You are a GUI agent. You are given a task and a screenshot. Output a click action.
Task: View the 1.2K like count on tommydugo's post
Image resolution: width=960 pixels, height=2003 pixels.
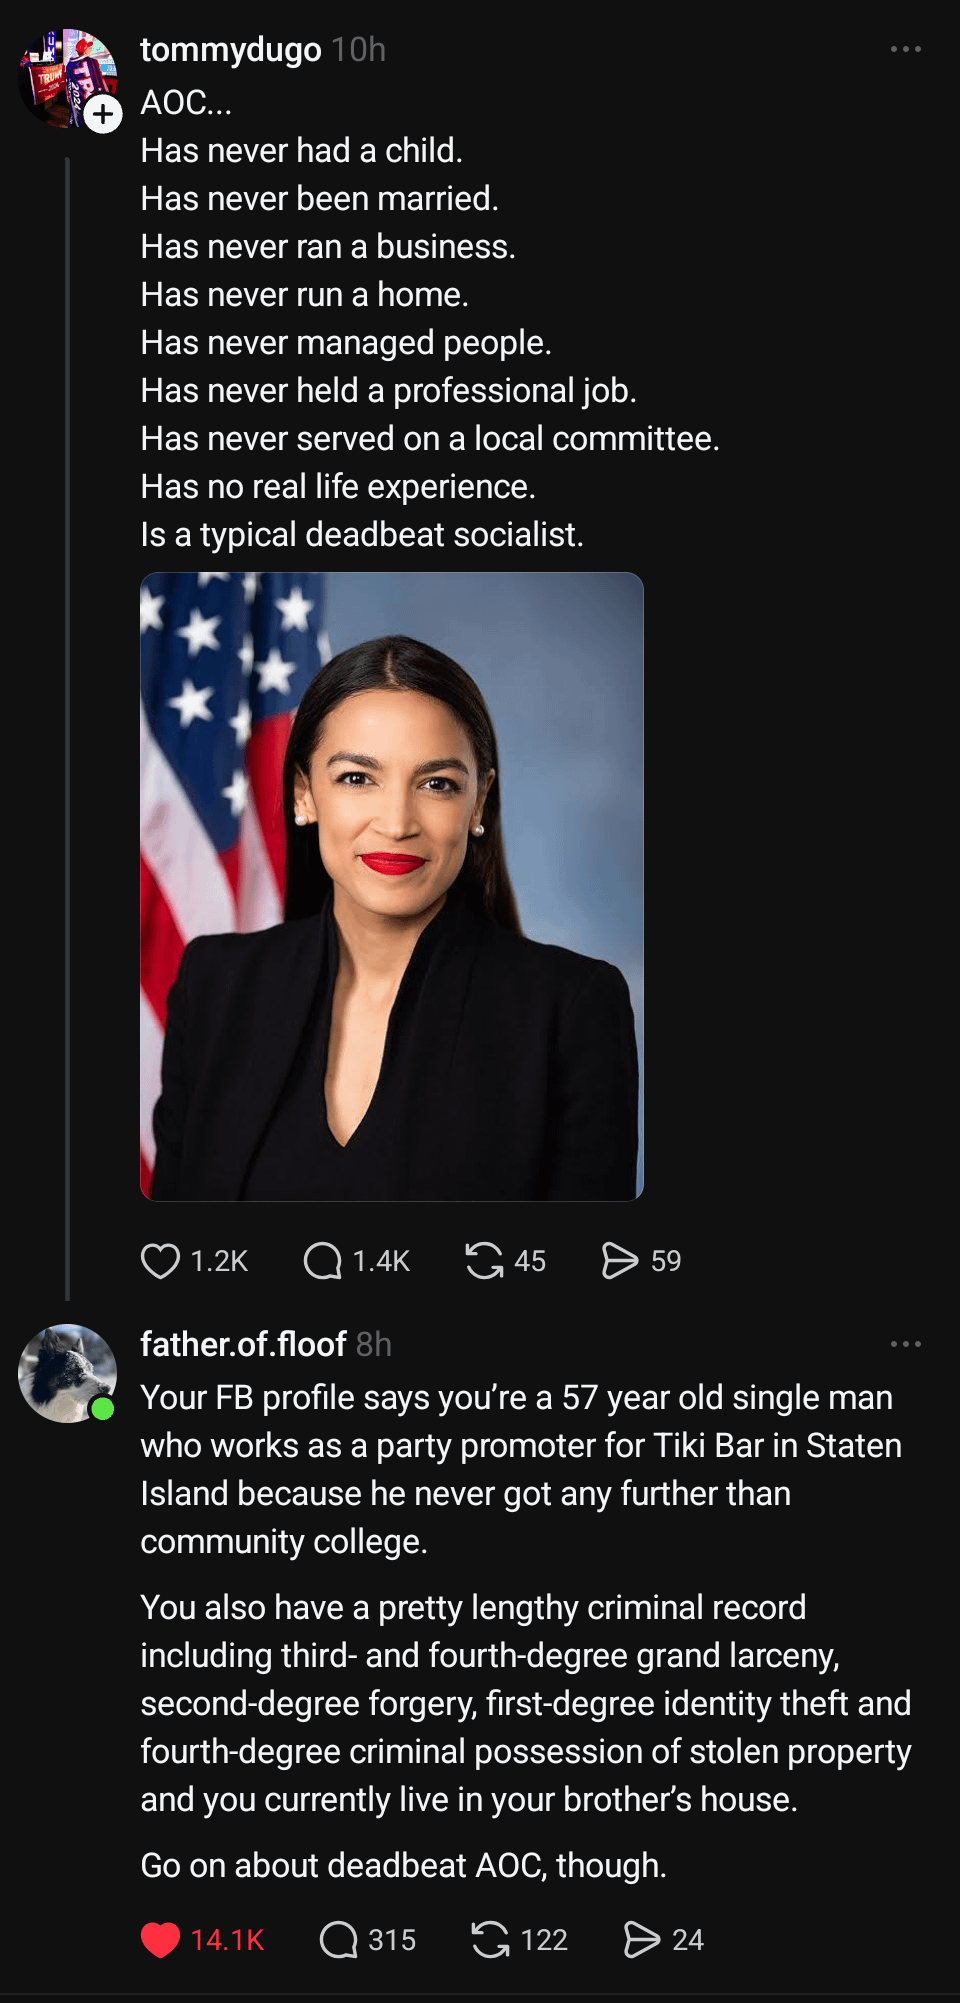tap(219, 1261)
